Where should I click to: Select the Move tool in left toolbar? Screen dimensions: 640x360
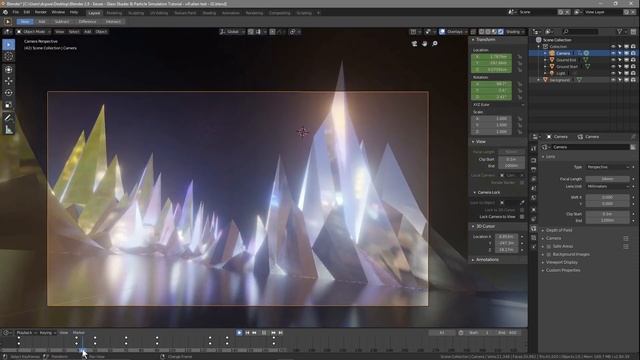pos(9,81)
